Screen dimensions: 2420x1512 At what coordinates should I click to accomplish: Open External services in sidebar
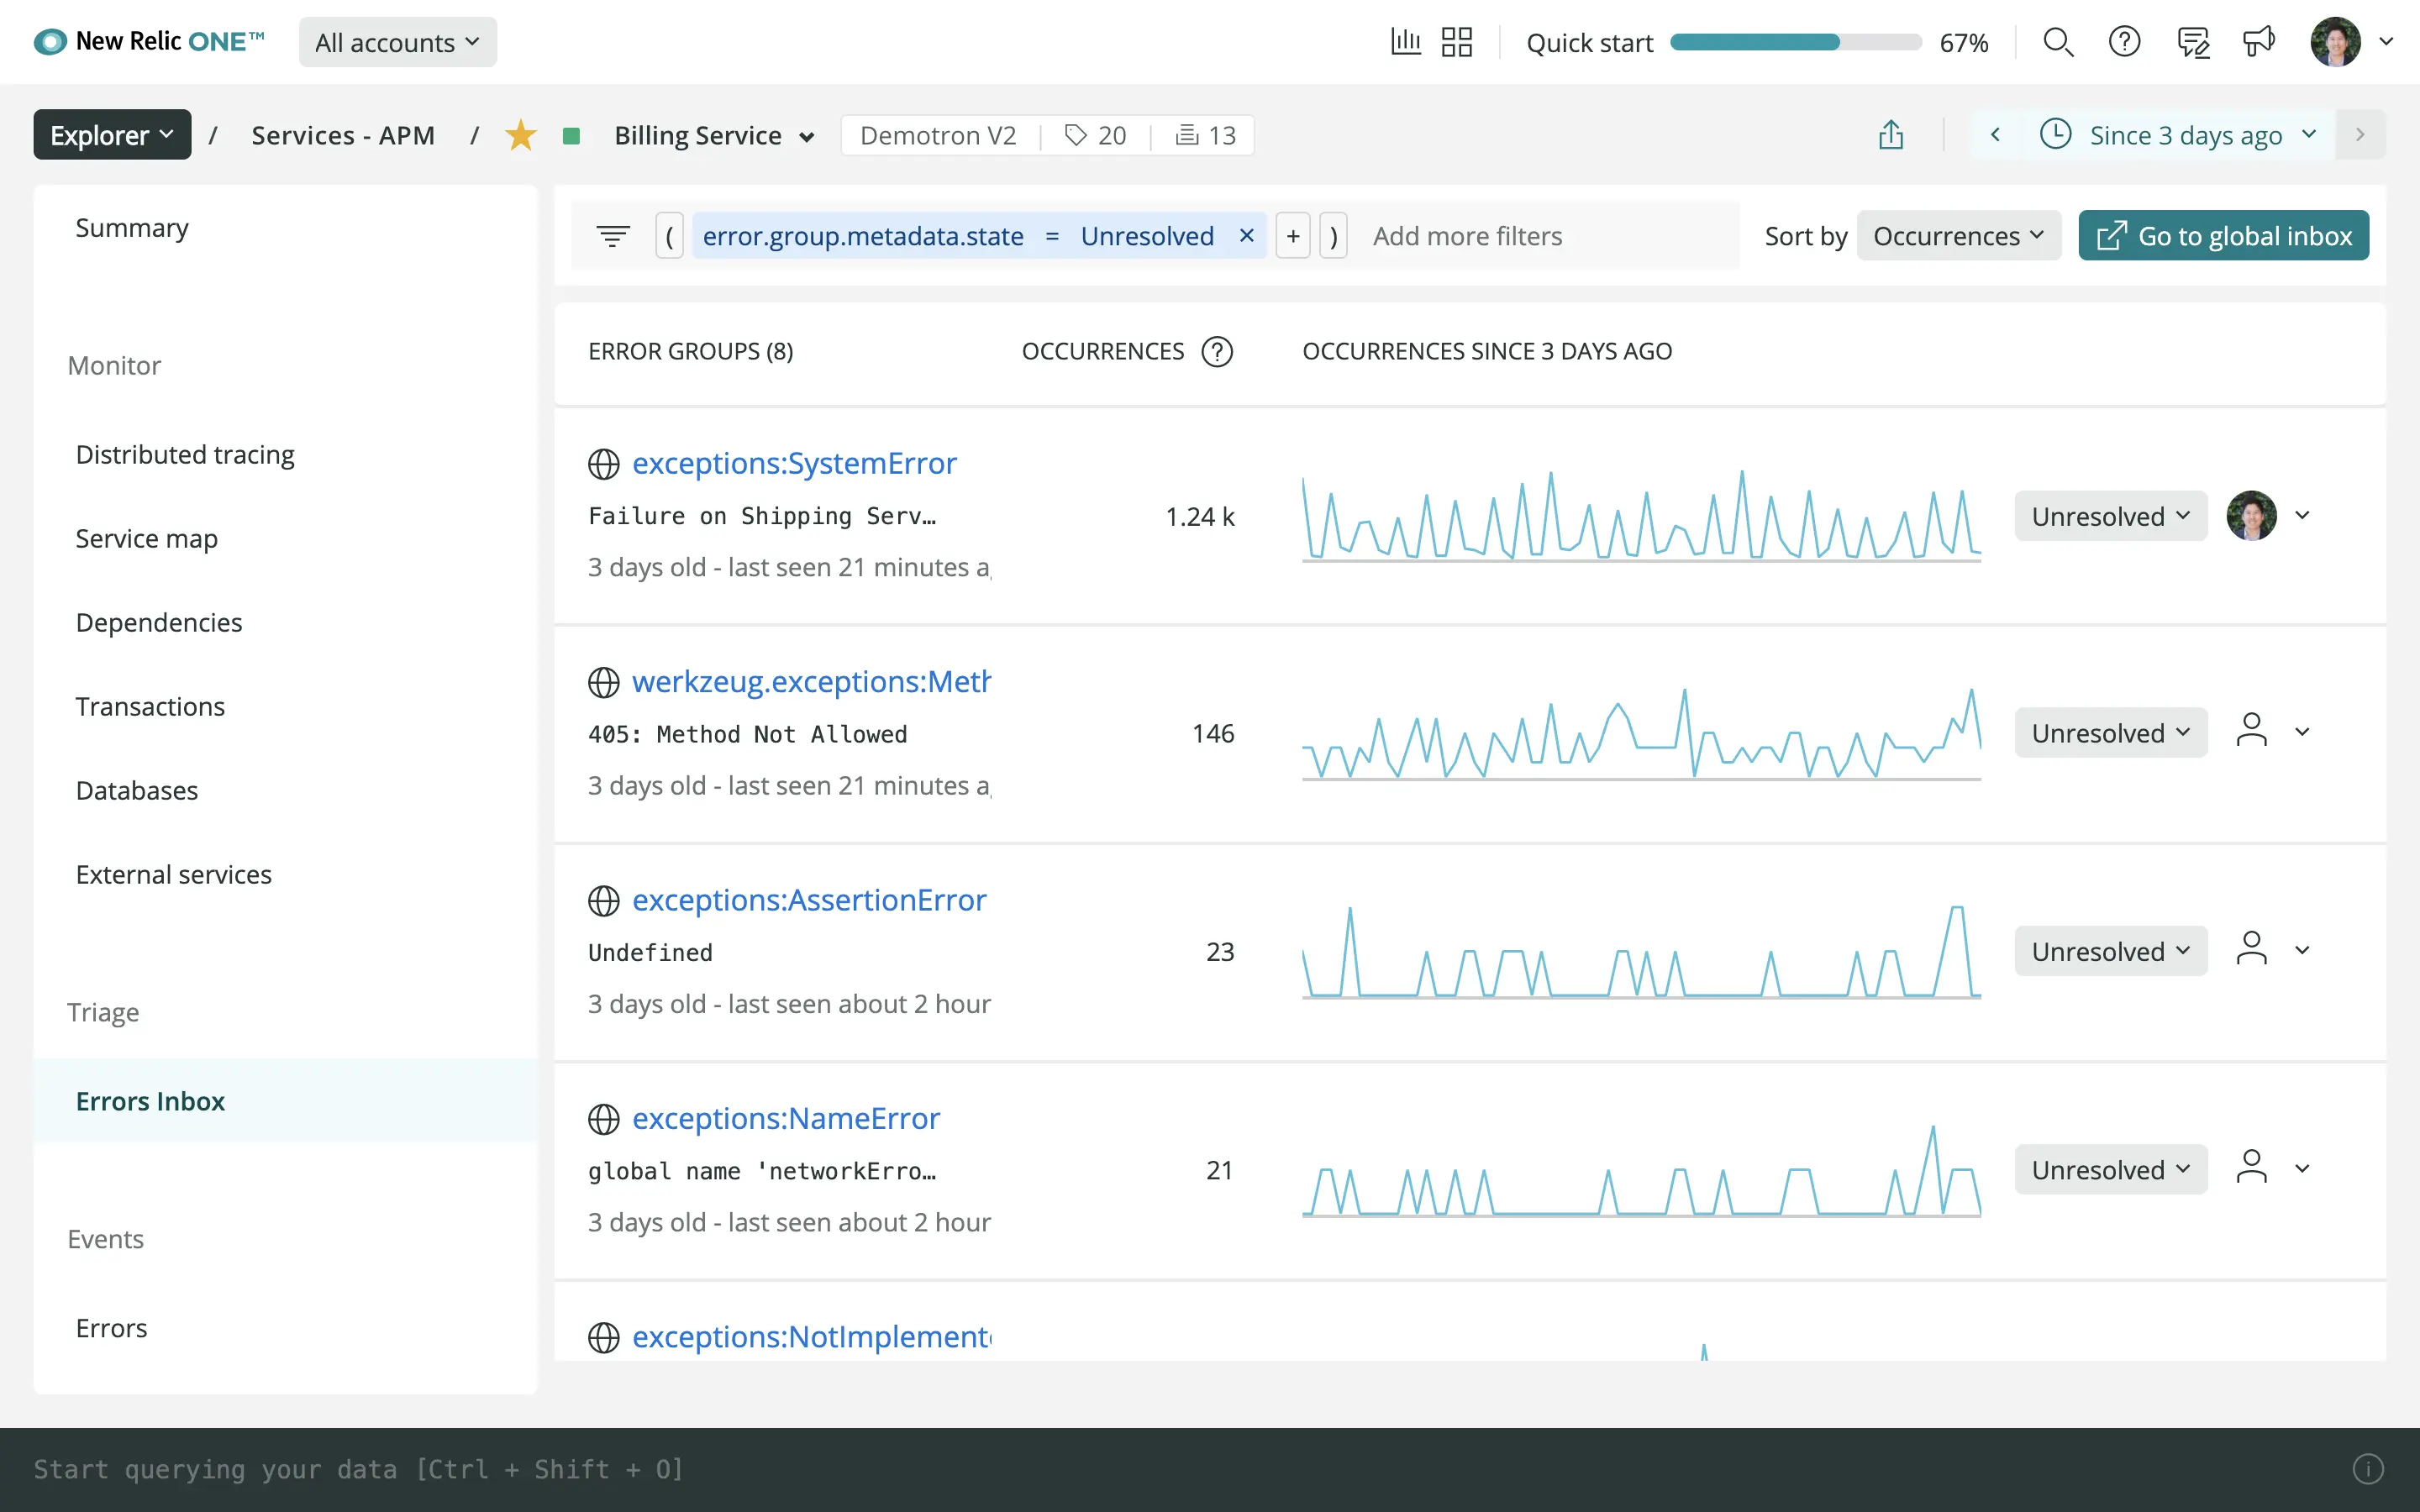coord(286,874)
